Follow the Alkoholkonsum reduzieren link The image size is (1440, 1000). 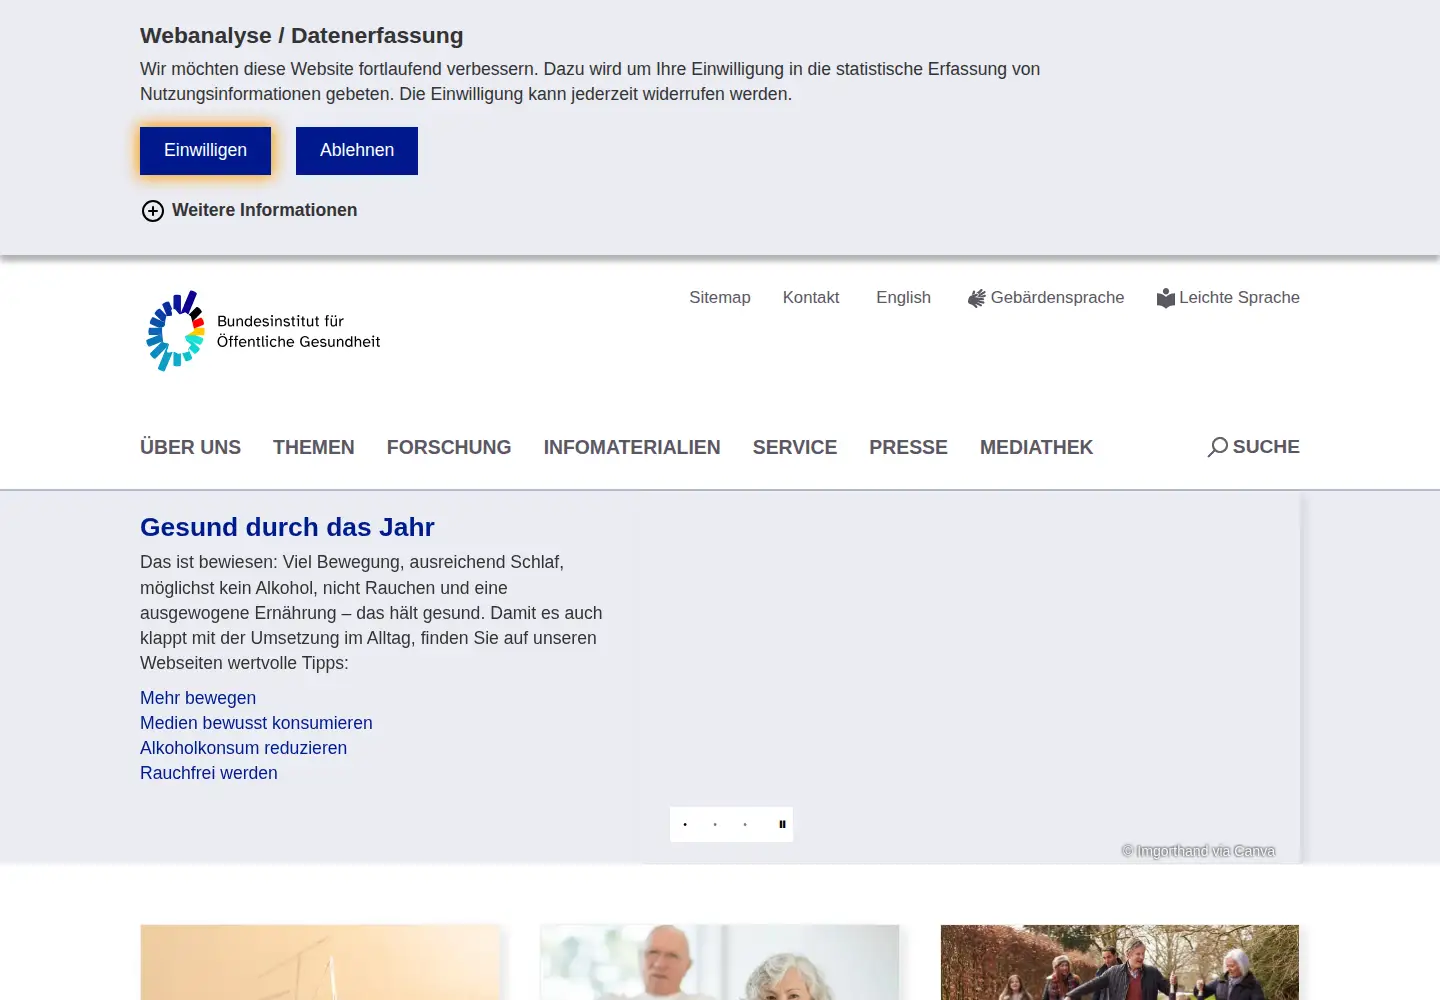tap(243, 748)
